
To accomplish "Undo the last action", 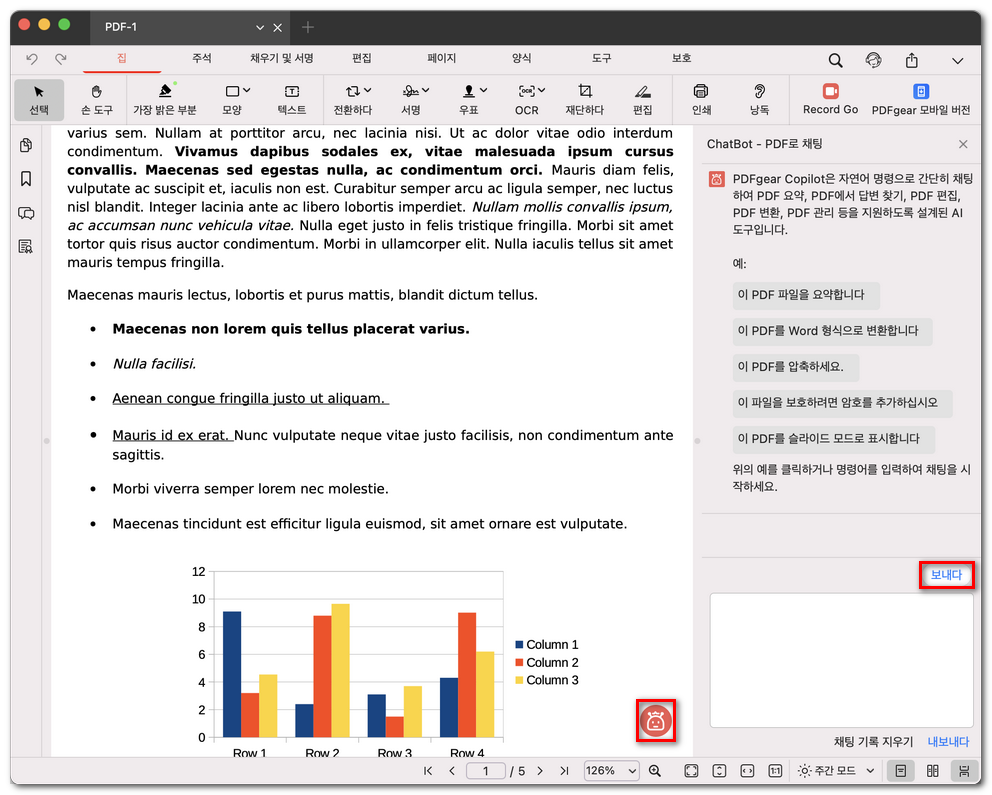I will pyautogui.click(x=32, y=59).
